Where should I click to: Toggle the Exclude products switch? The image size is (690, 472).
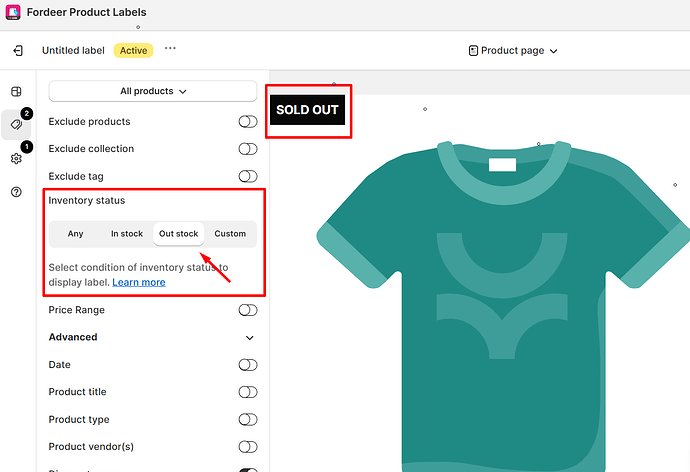247,122
